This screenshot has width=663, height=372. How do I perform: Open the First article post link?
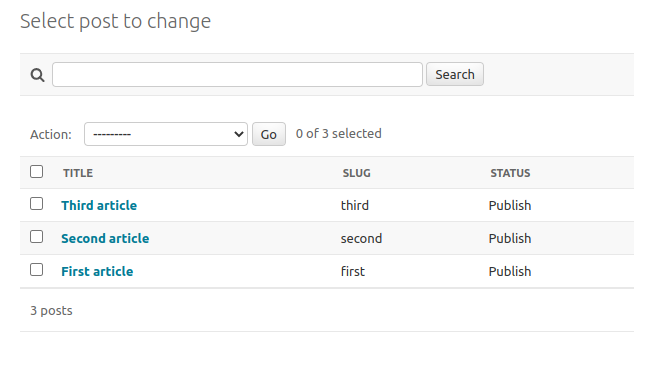97,271
